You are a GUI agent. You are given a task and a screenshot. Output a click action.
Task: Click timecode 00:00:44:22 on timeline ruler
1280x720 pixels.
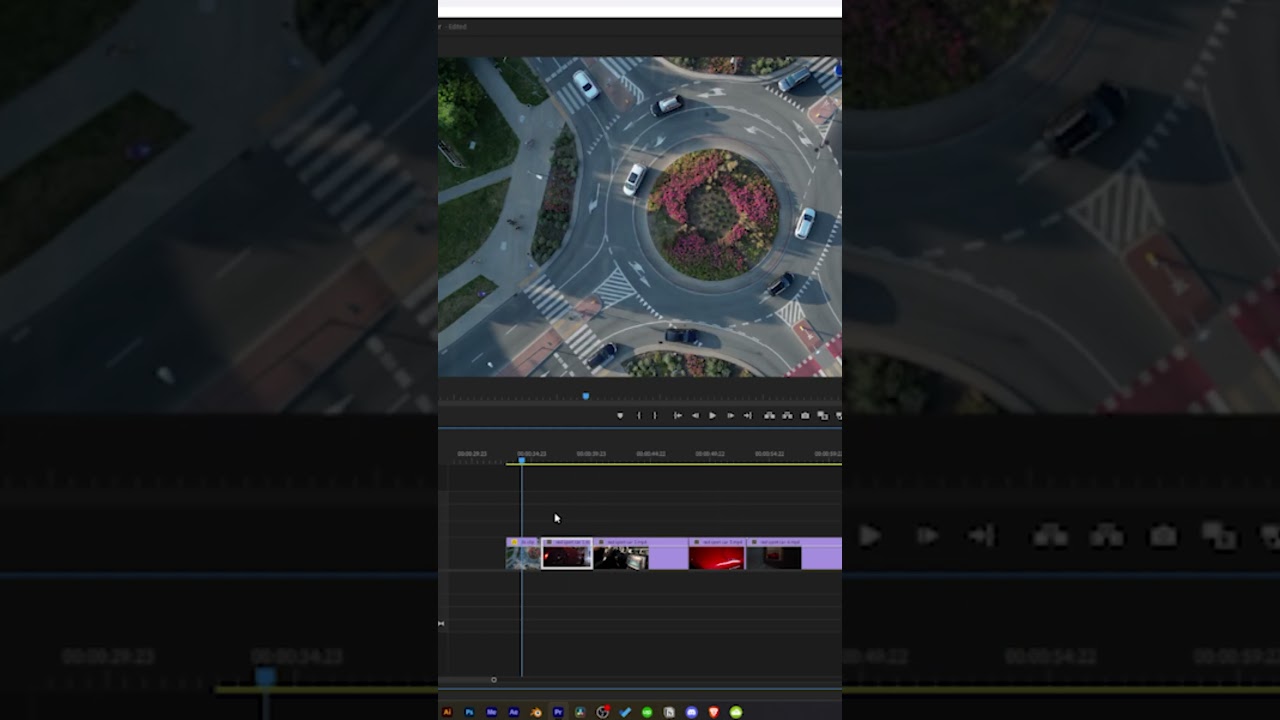click(651, 454)
